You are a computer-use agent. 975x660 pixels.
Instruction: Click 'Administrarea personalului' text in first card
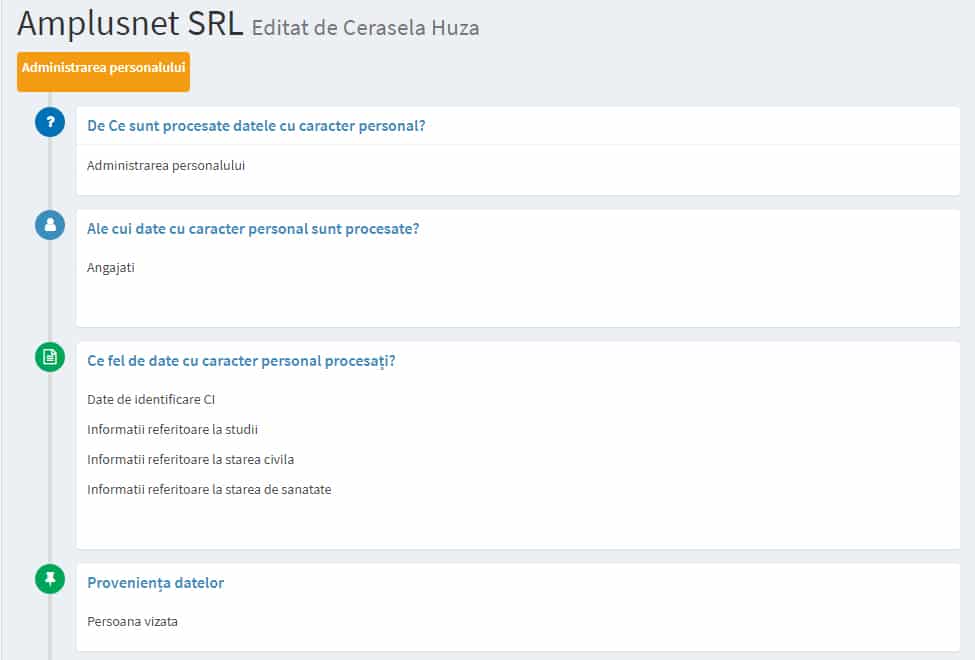point(166,165)
